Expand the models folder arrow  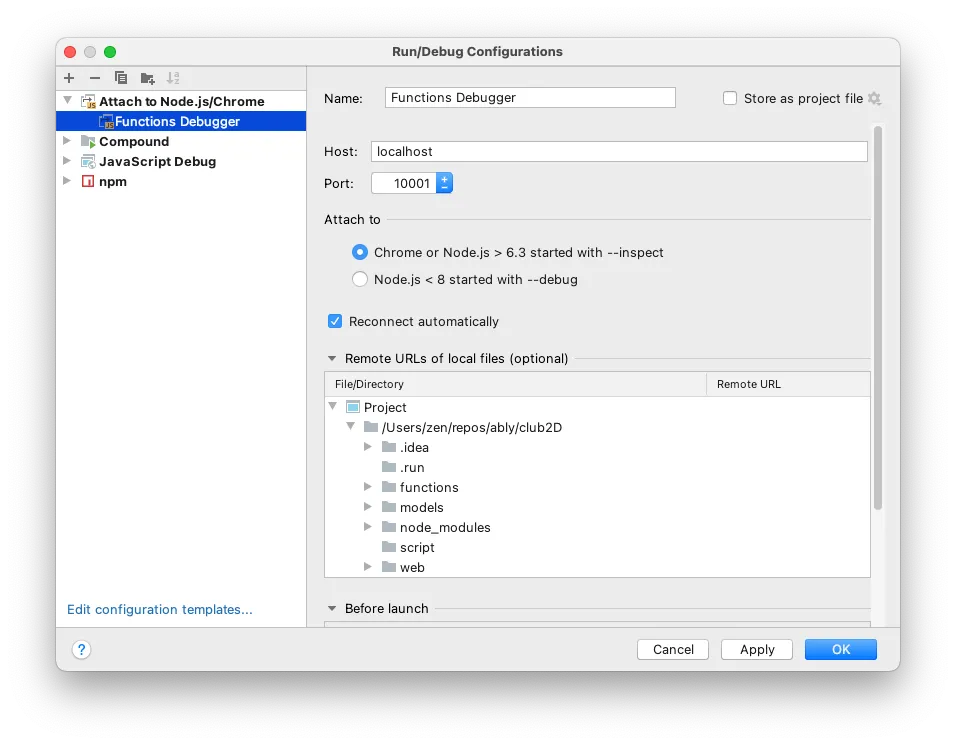(368, 507)
